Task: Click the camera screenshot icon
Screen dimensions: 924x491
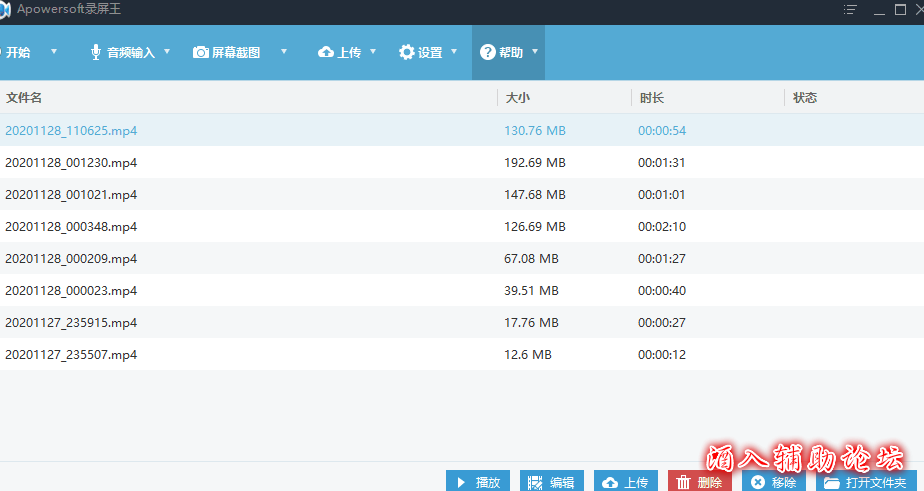Action: (x=201, y=52)
